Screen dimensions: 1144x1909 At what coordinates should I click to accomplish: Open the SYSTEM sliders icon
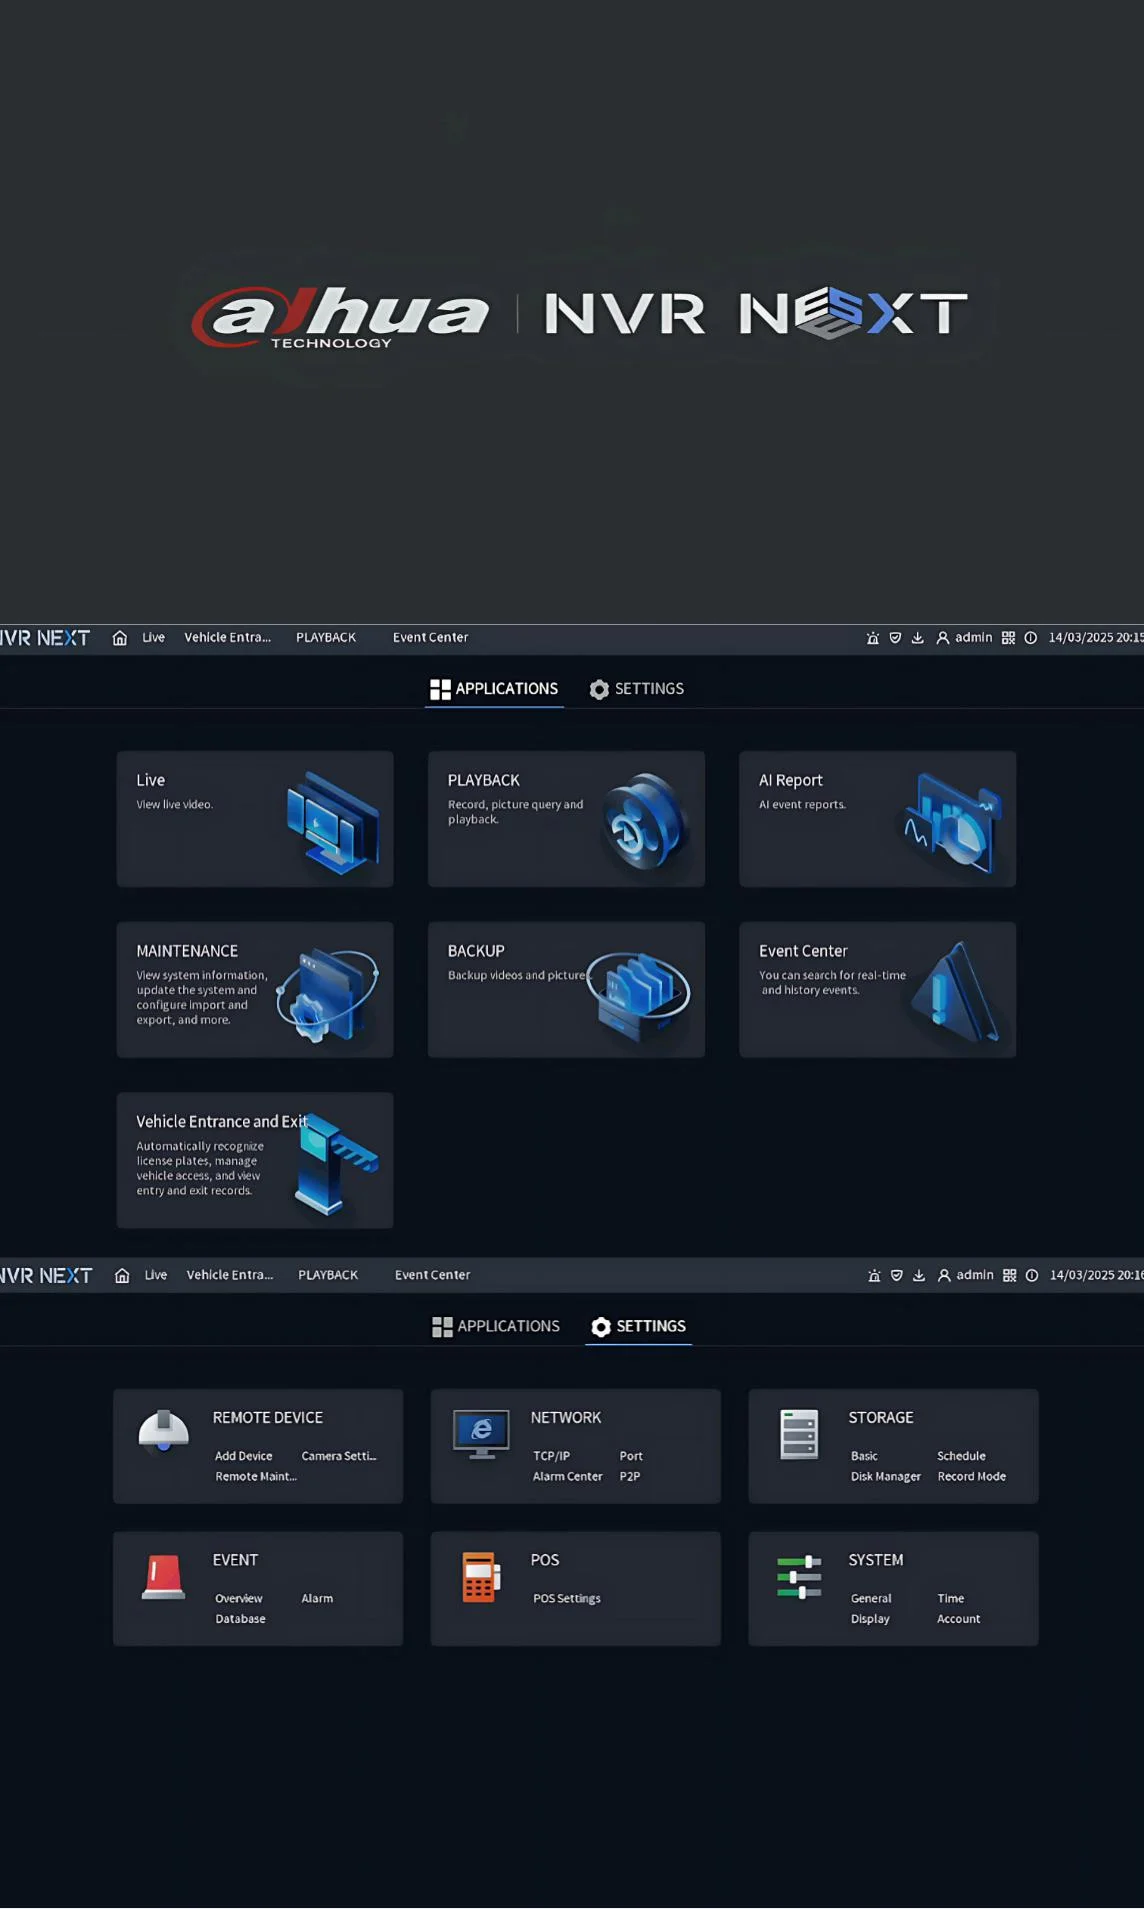799,1577
